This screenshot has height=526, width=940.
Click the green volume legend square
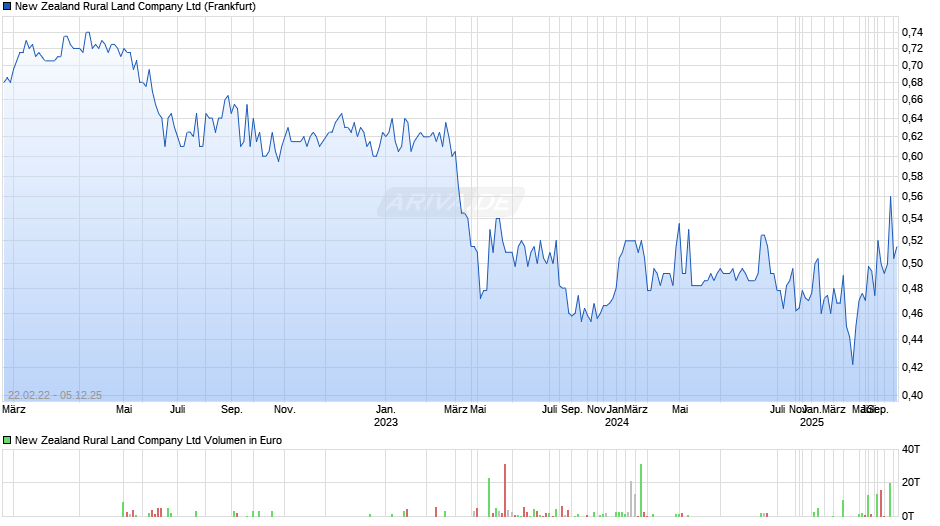coord(7,440)
